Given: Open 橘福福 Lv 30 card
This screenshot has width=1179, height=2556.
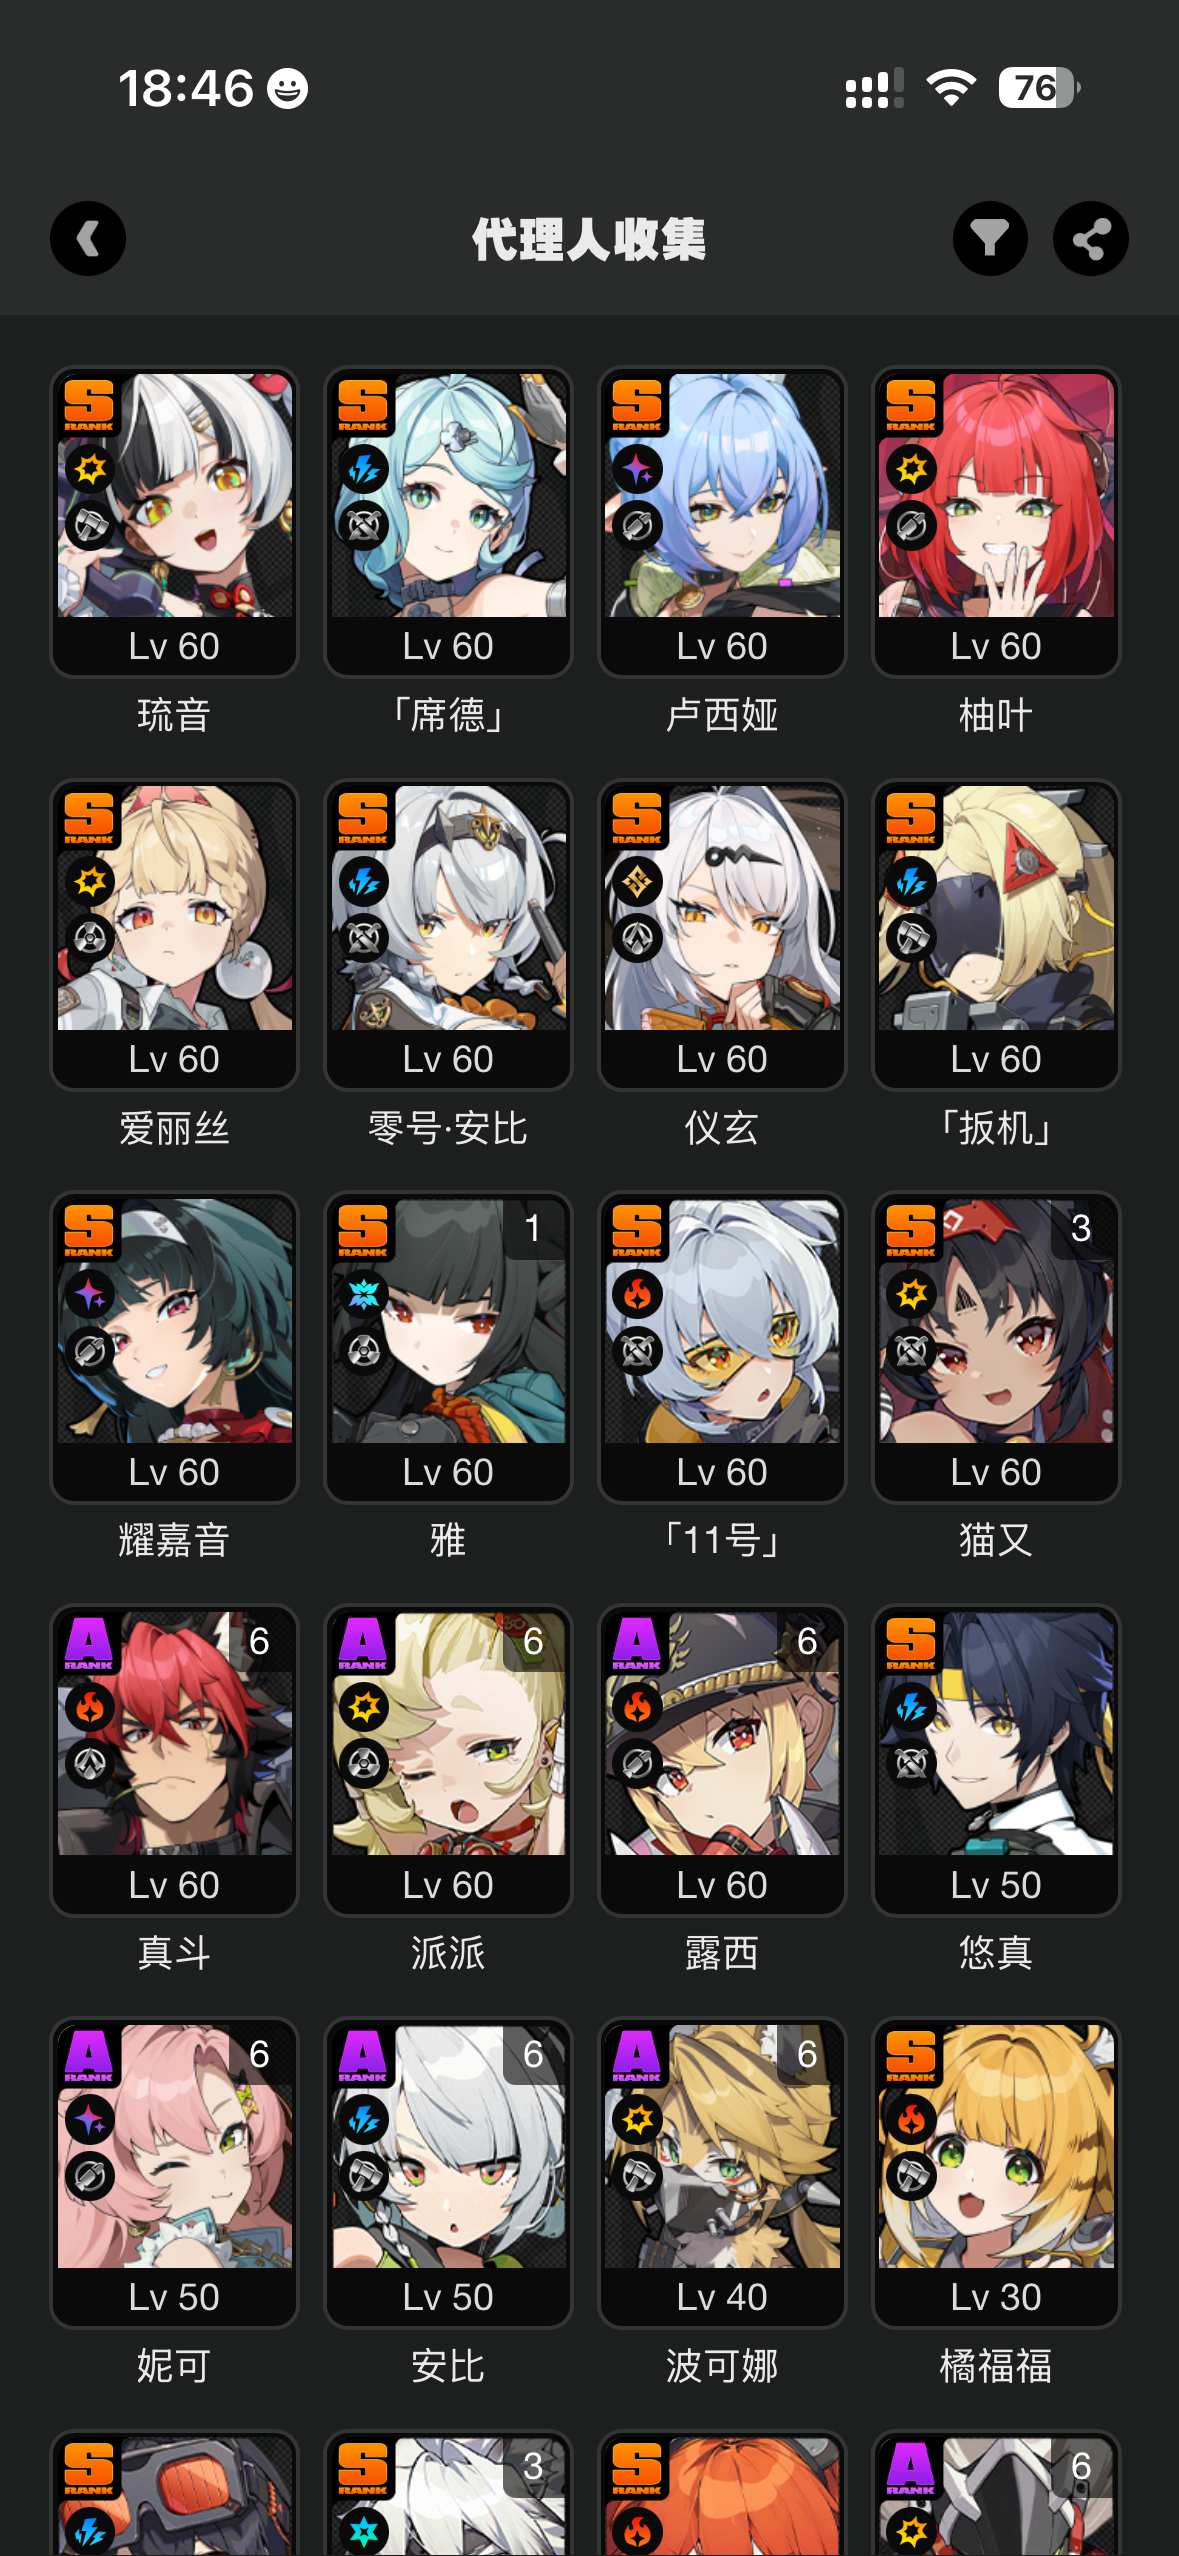Looking at the screenshot, I should coord(996,2173).
